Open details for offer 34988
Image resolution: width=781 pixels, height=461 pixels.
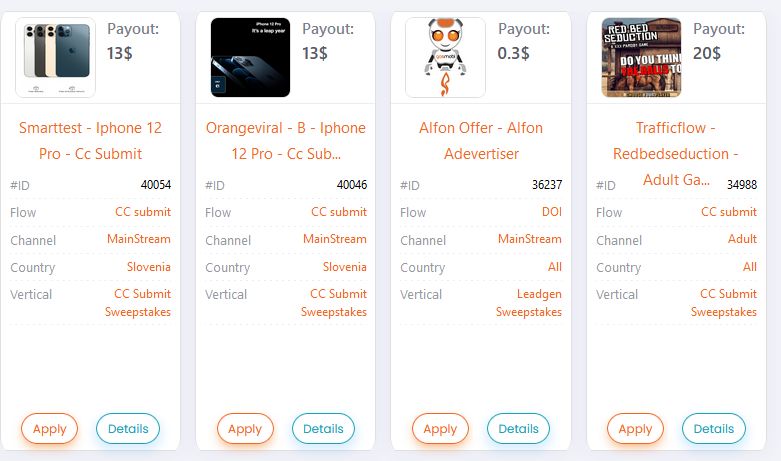pos(714,429)
